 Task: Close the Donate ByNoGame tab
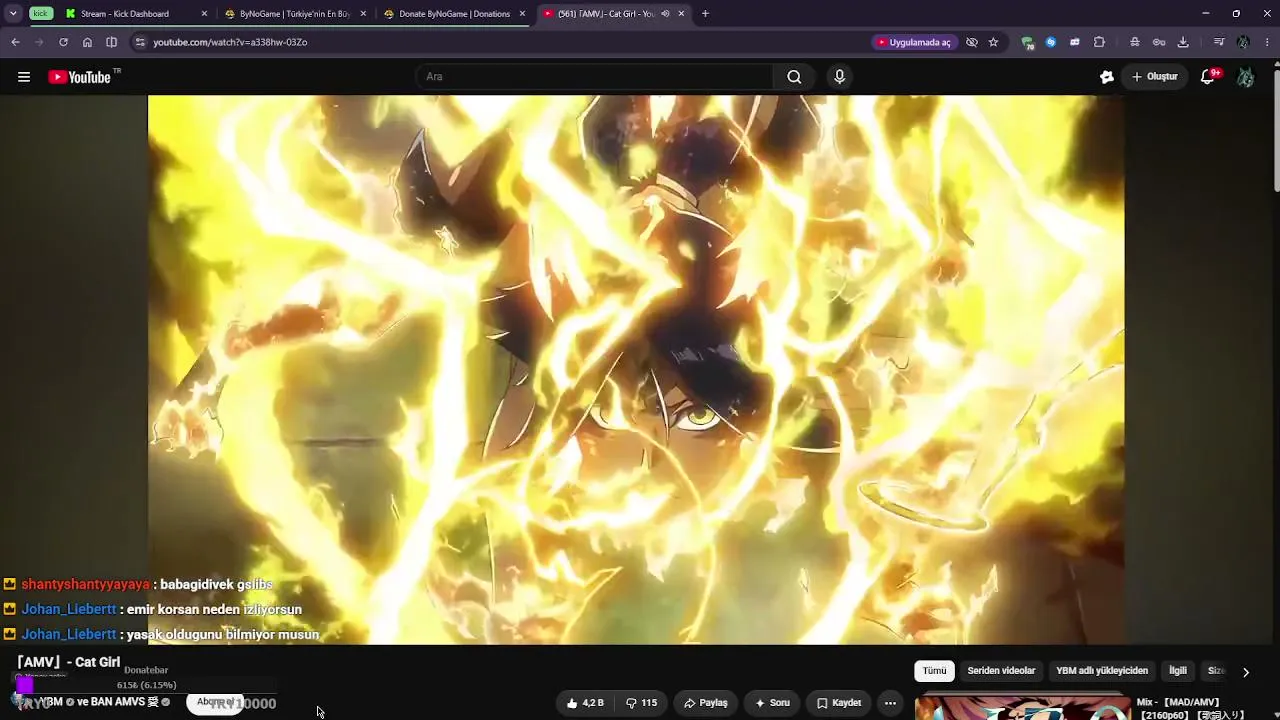[x=522, y=14]
